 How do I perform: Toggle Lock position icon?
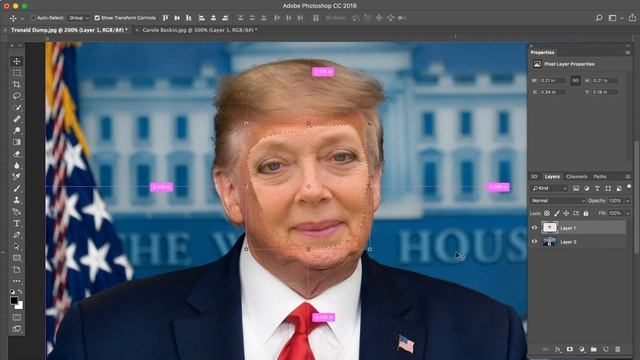pyautogui.click(x=566, y=213)
